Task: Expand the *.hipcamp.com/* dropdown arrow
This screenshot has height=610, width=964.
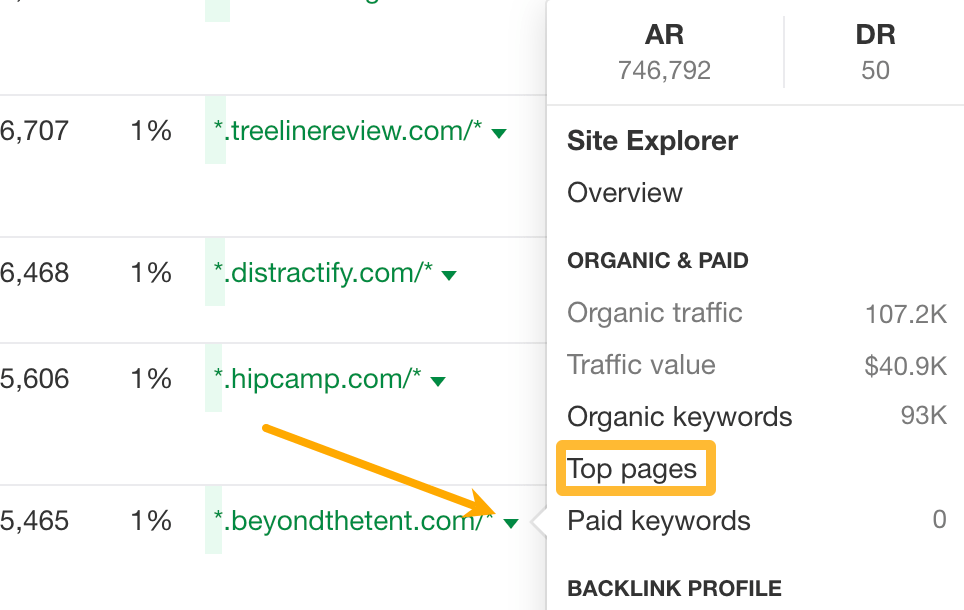Action: [438, 379]
